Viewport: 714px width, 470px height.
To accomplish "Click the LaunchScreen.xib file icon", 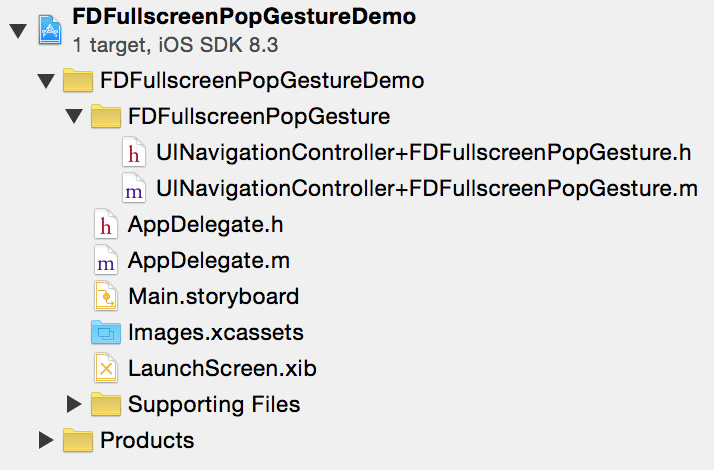I will (x=106, y=368).
